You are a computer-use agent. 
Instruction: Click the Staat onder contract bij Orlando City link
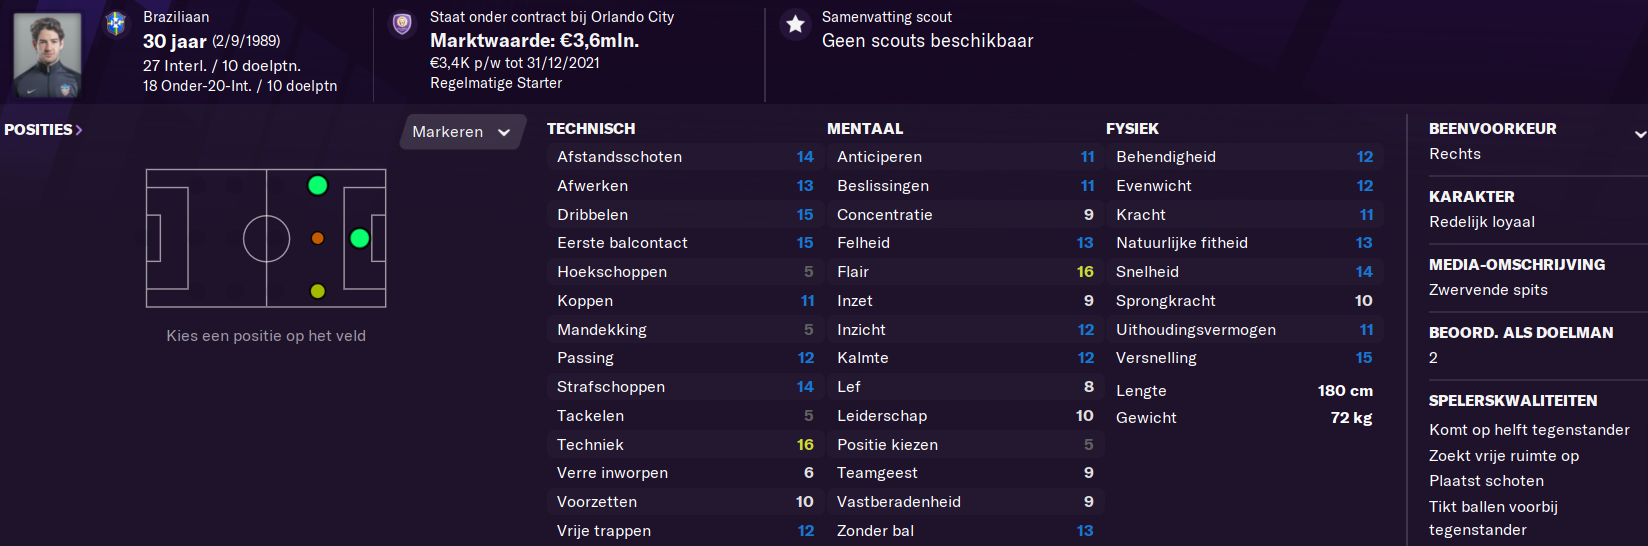552,17
